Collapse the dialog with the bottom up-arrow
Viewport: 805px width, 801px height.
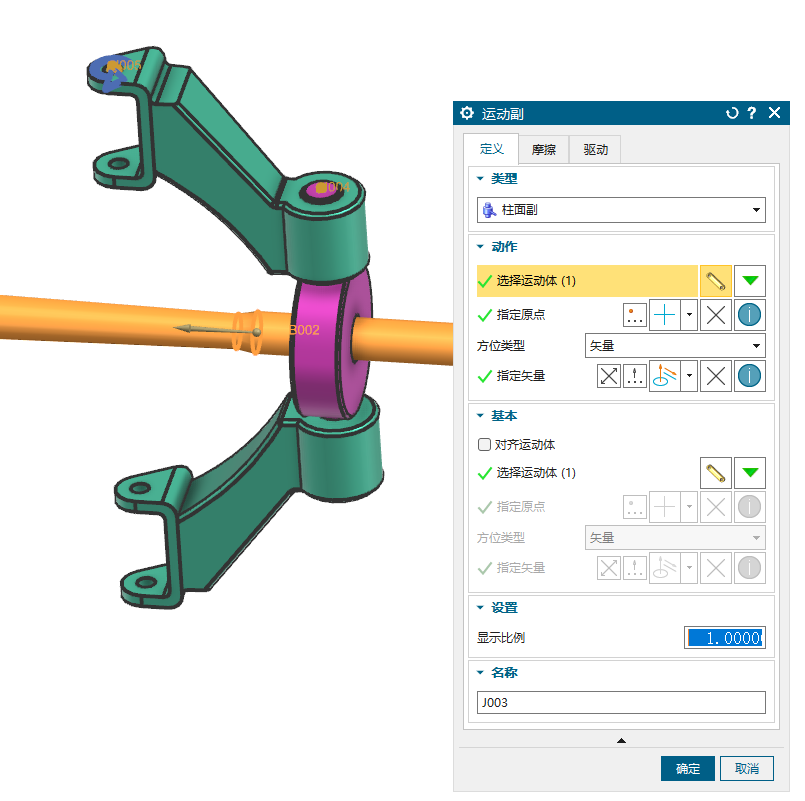[621, 741]
